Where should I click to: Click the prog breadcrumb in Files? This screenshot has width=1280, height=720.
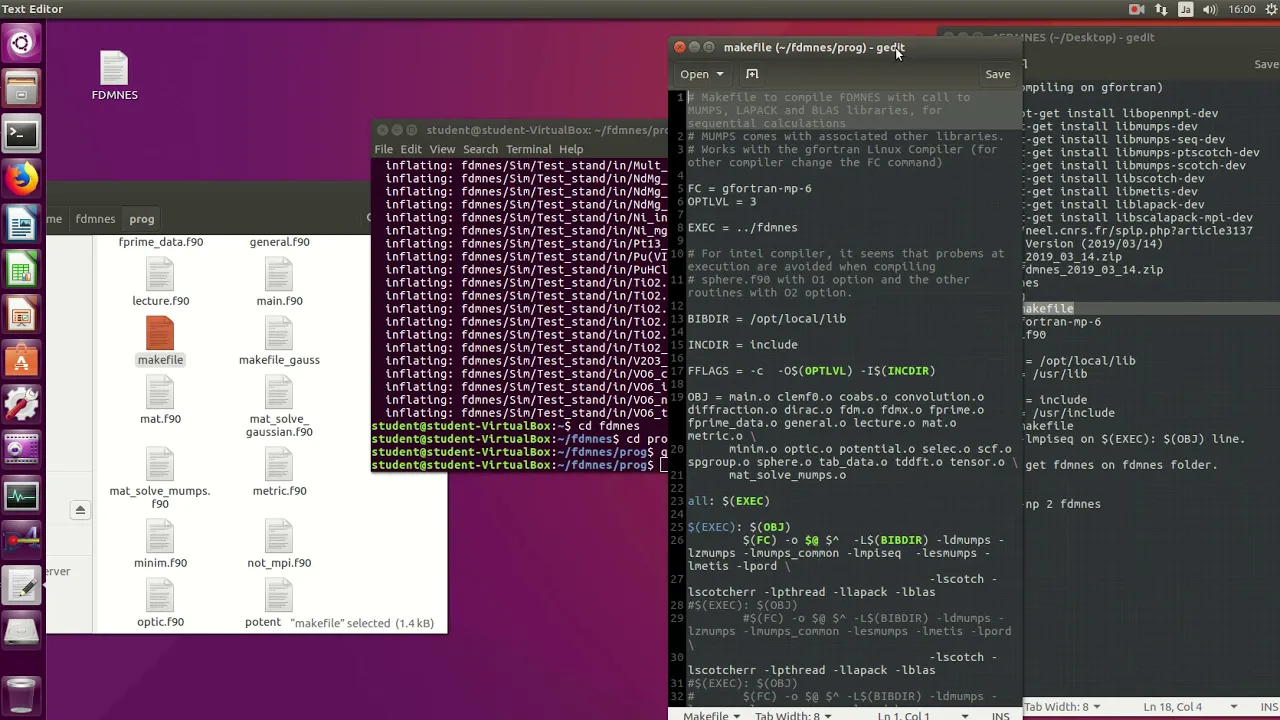tap(142, 219)
